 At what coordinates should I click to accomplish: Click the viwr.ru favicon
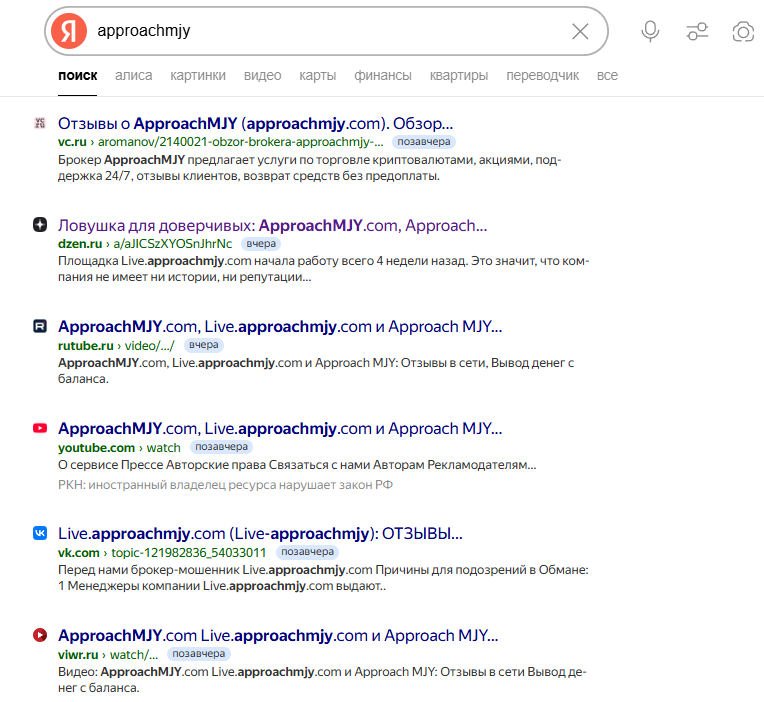[40, 635]
